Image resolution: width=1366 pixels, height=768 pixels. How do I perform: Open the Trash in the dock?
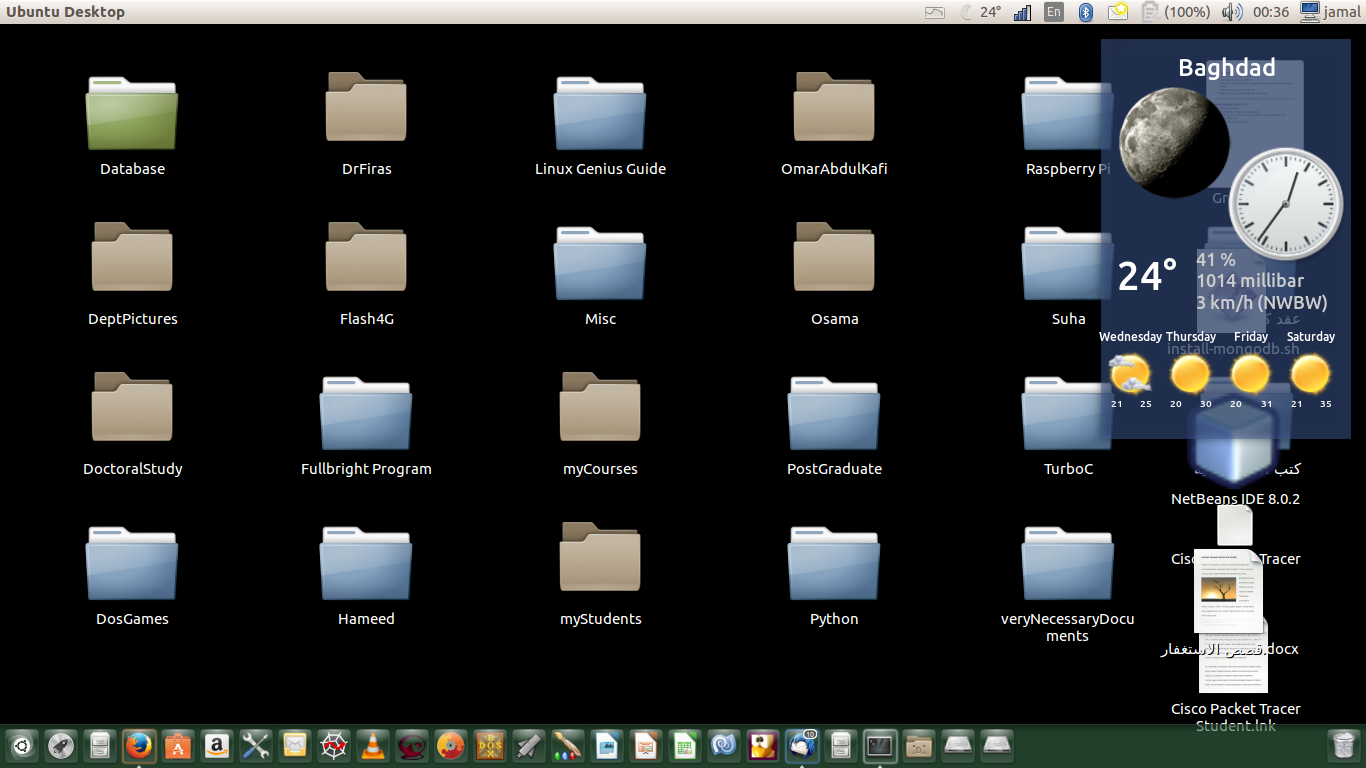[1341, 745]
